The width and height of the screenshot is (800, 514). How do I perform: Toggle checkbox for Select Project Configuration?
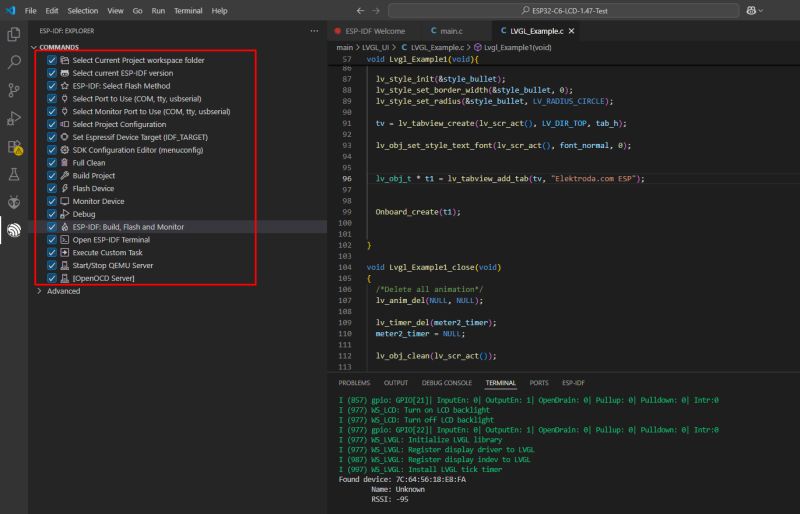coord(52,124)
